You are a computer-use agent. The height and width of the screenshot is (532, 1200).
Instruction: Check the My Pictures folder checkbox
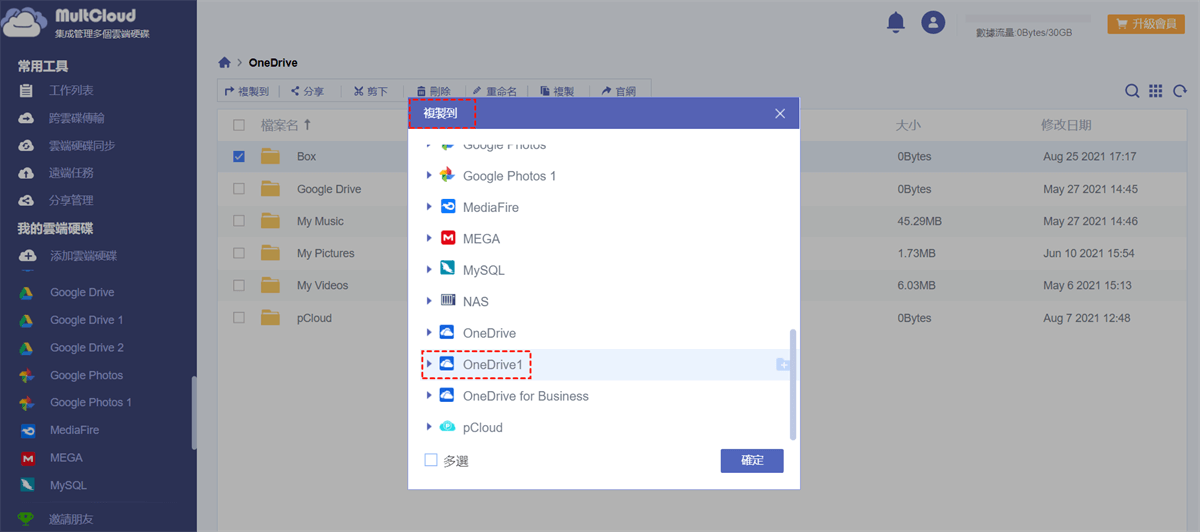tap(238, 253)
